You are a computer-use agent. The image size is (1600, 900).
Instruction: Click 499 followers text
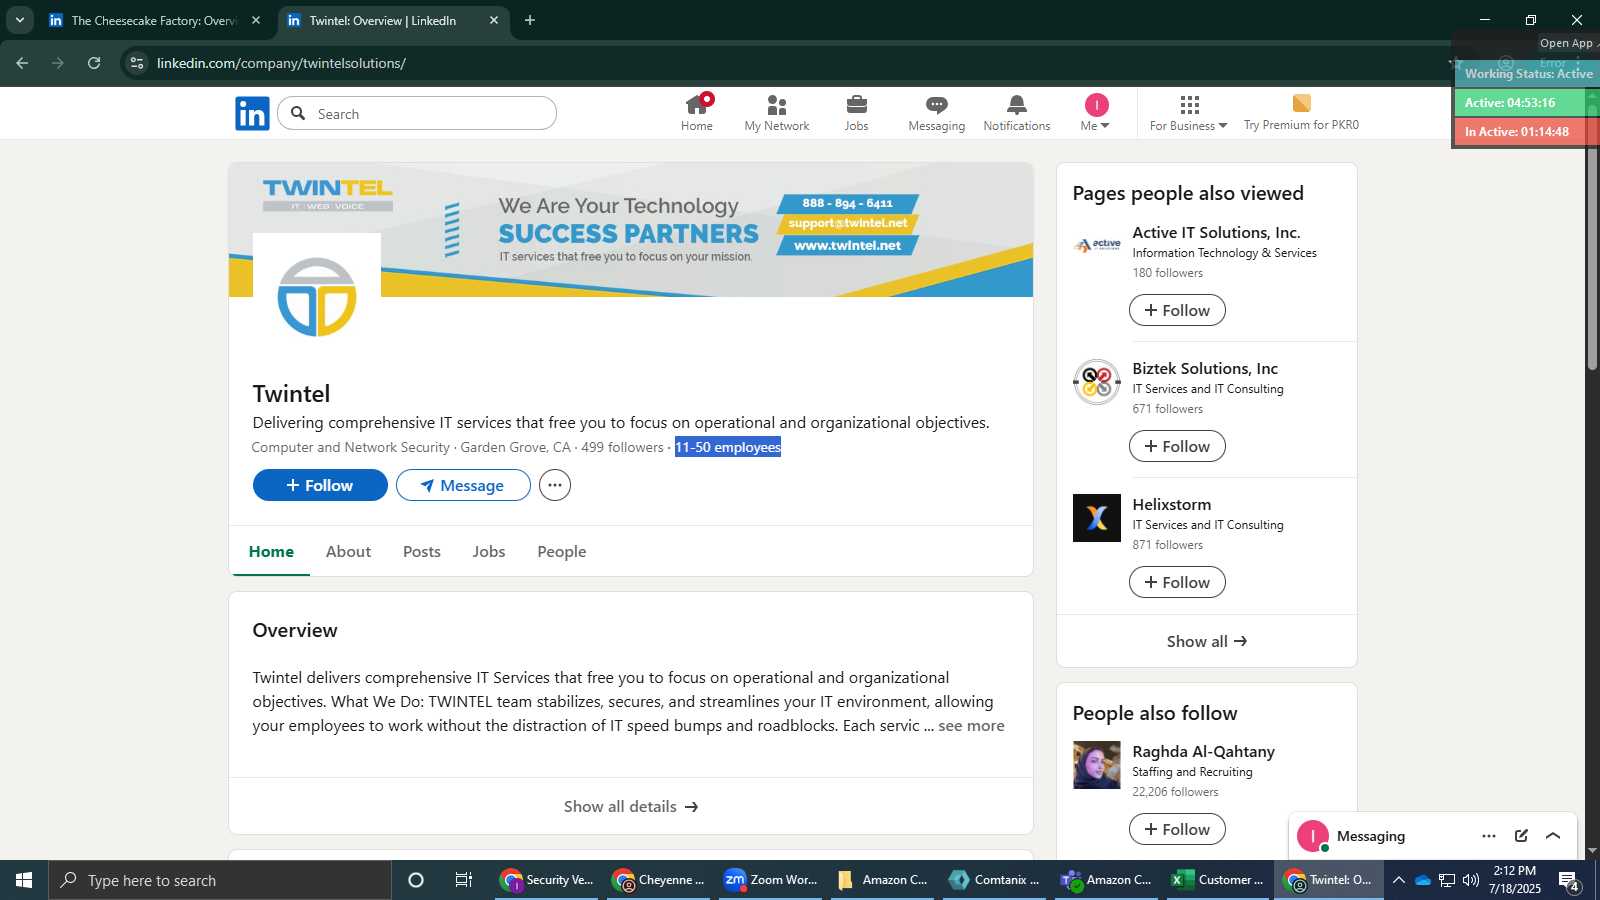[x=622, y=447]
